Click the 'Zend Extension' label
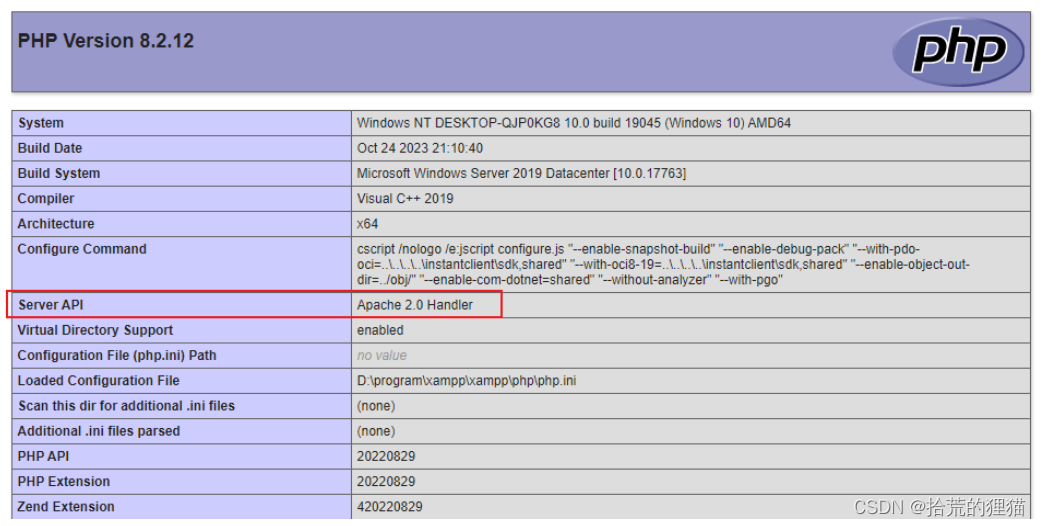 click(66, 507)
